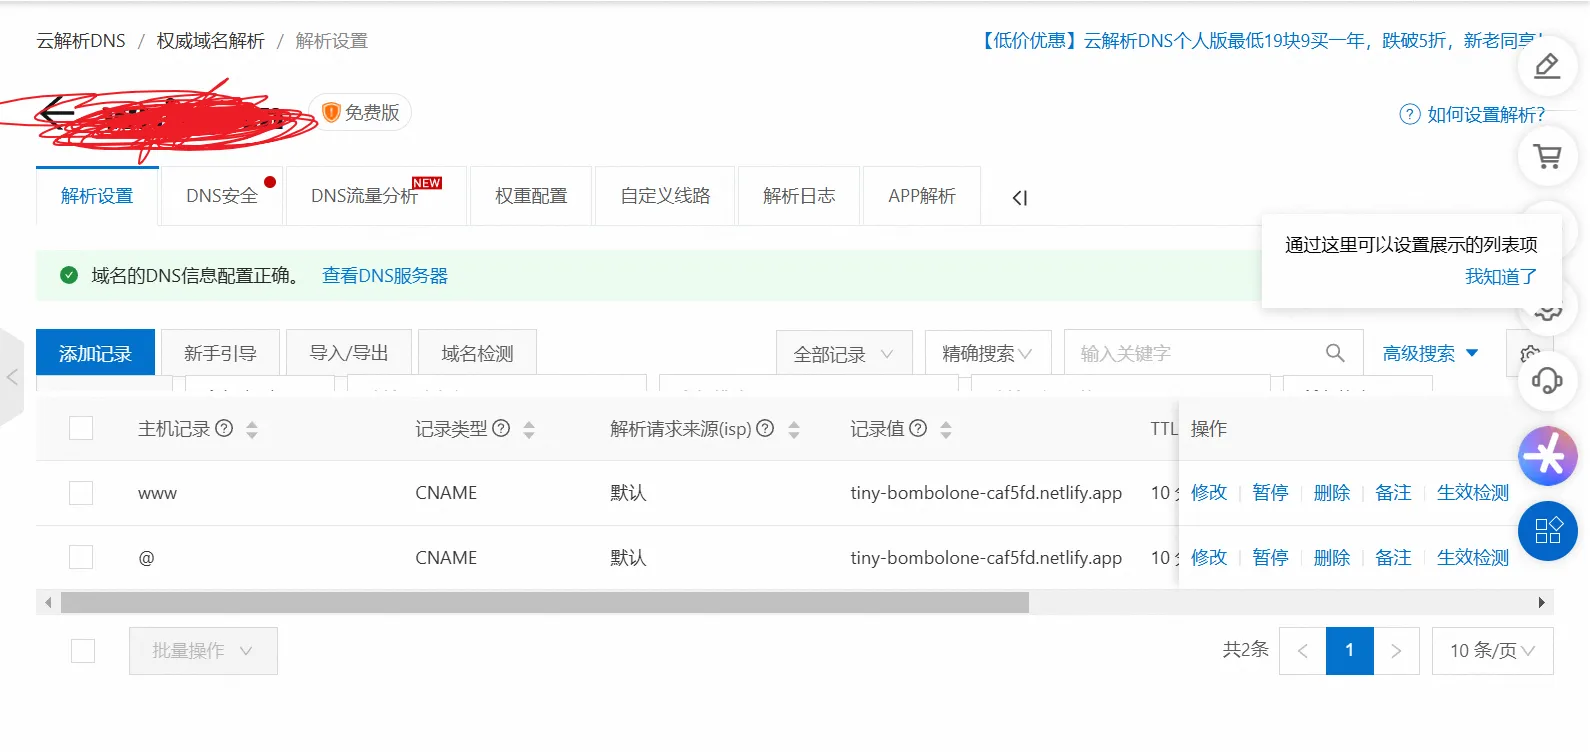1590x752 pixels.
Task: Expand the 精确搜索 dropdown
Action: pyautogui.click(x=987, y=354)
